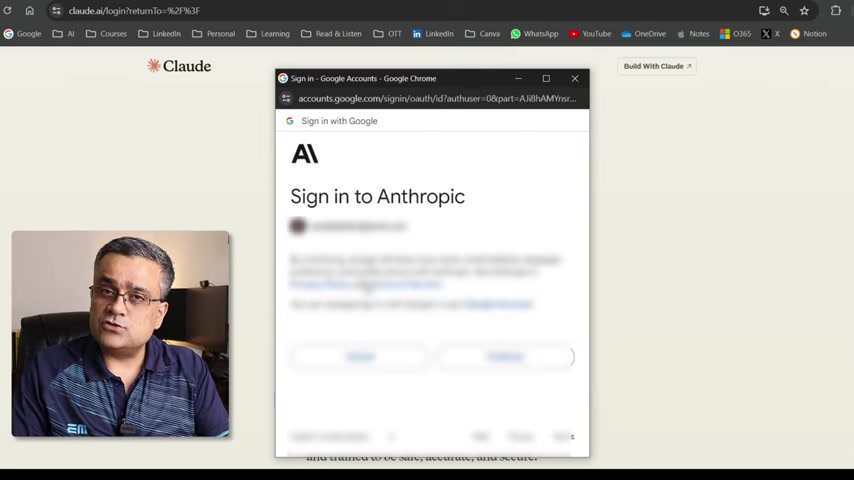Open the WhatsApp bookmark
854x480 pixels.
point(534,34)
